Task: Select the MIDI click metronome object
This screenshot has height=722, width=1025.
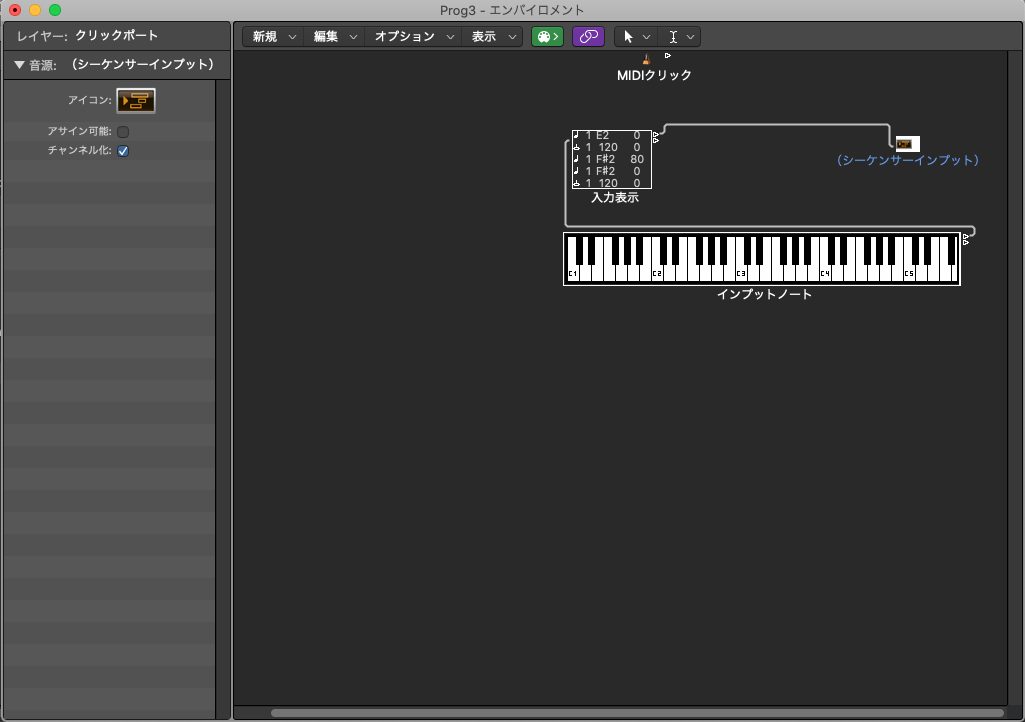Action: [x=647, y=60]
